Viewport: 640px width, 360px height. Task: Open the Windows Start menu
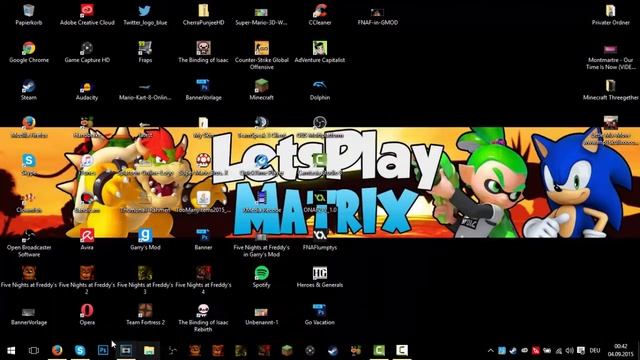[11, 350]
